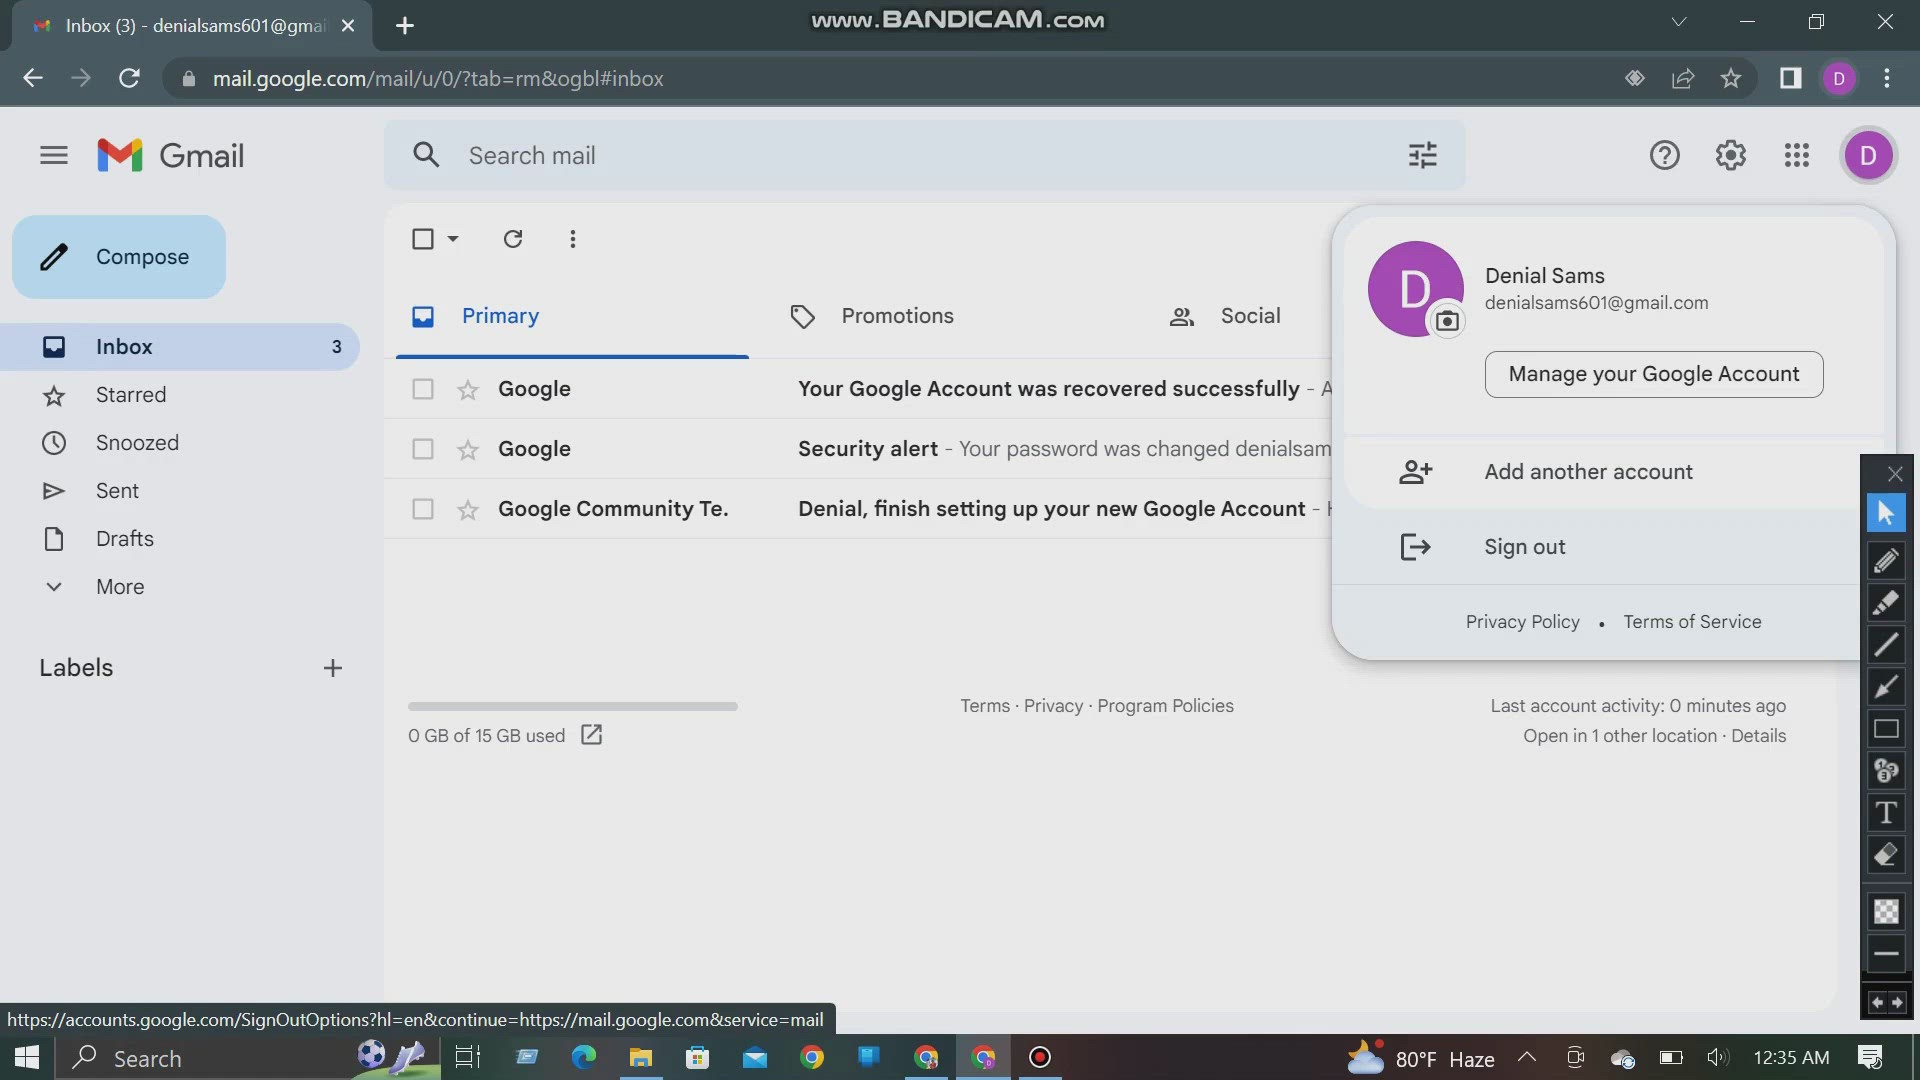Expand More in left sidebar
1920x1080 pixels.
(120, 587)
